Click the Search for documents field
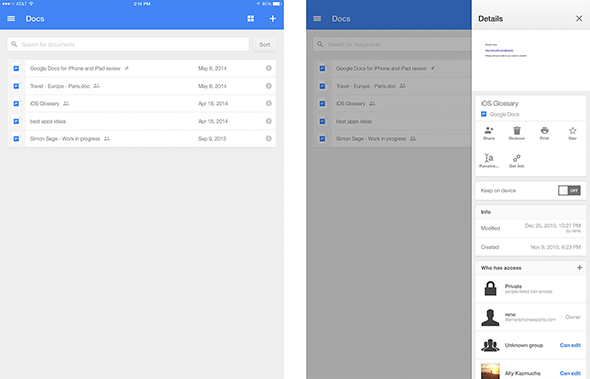This screenshot has height=379, width=590. (128, 44)
